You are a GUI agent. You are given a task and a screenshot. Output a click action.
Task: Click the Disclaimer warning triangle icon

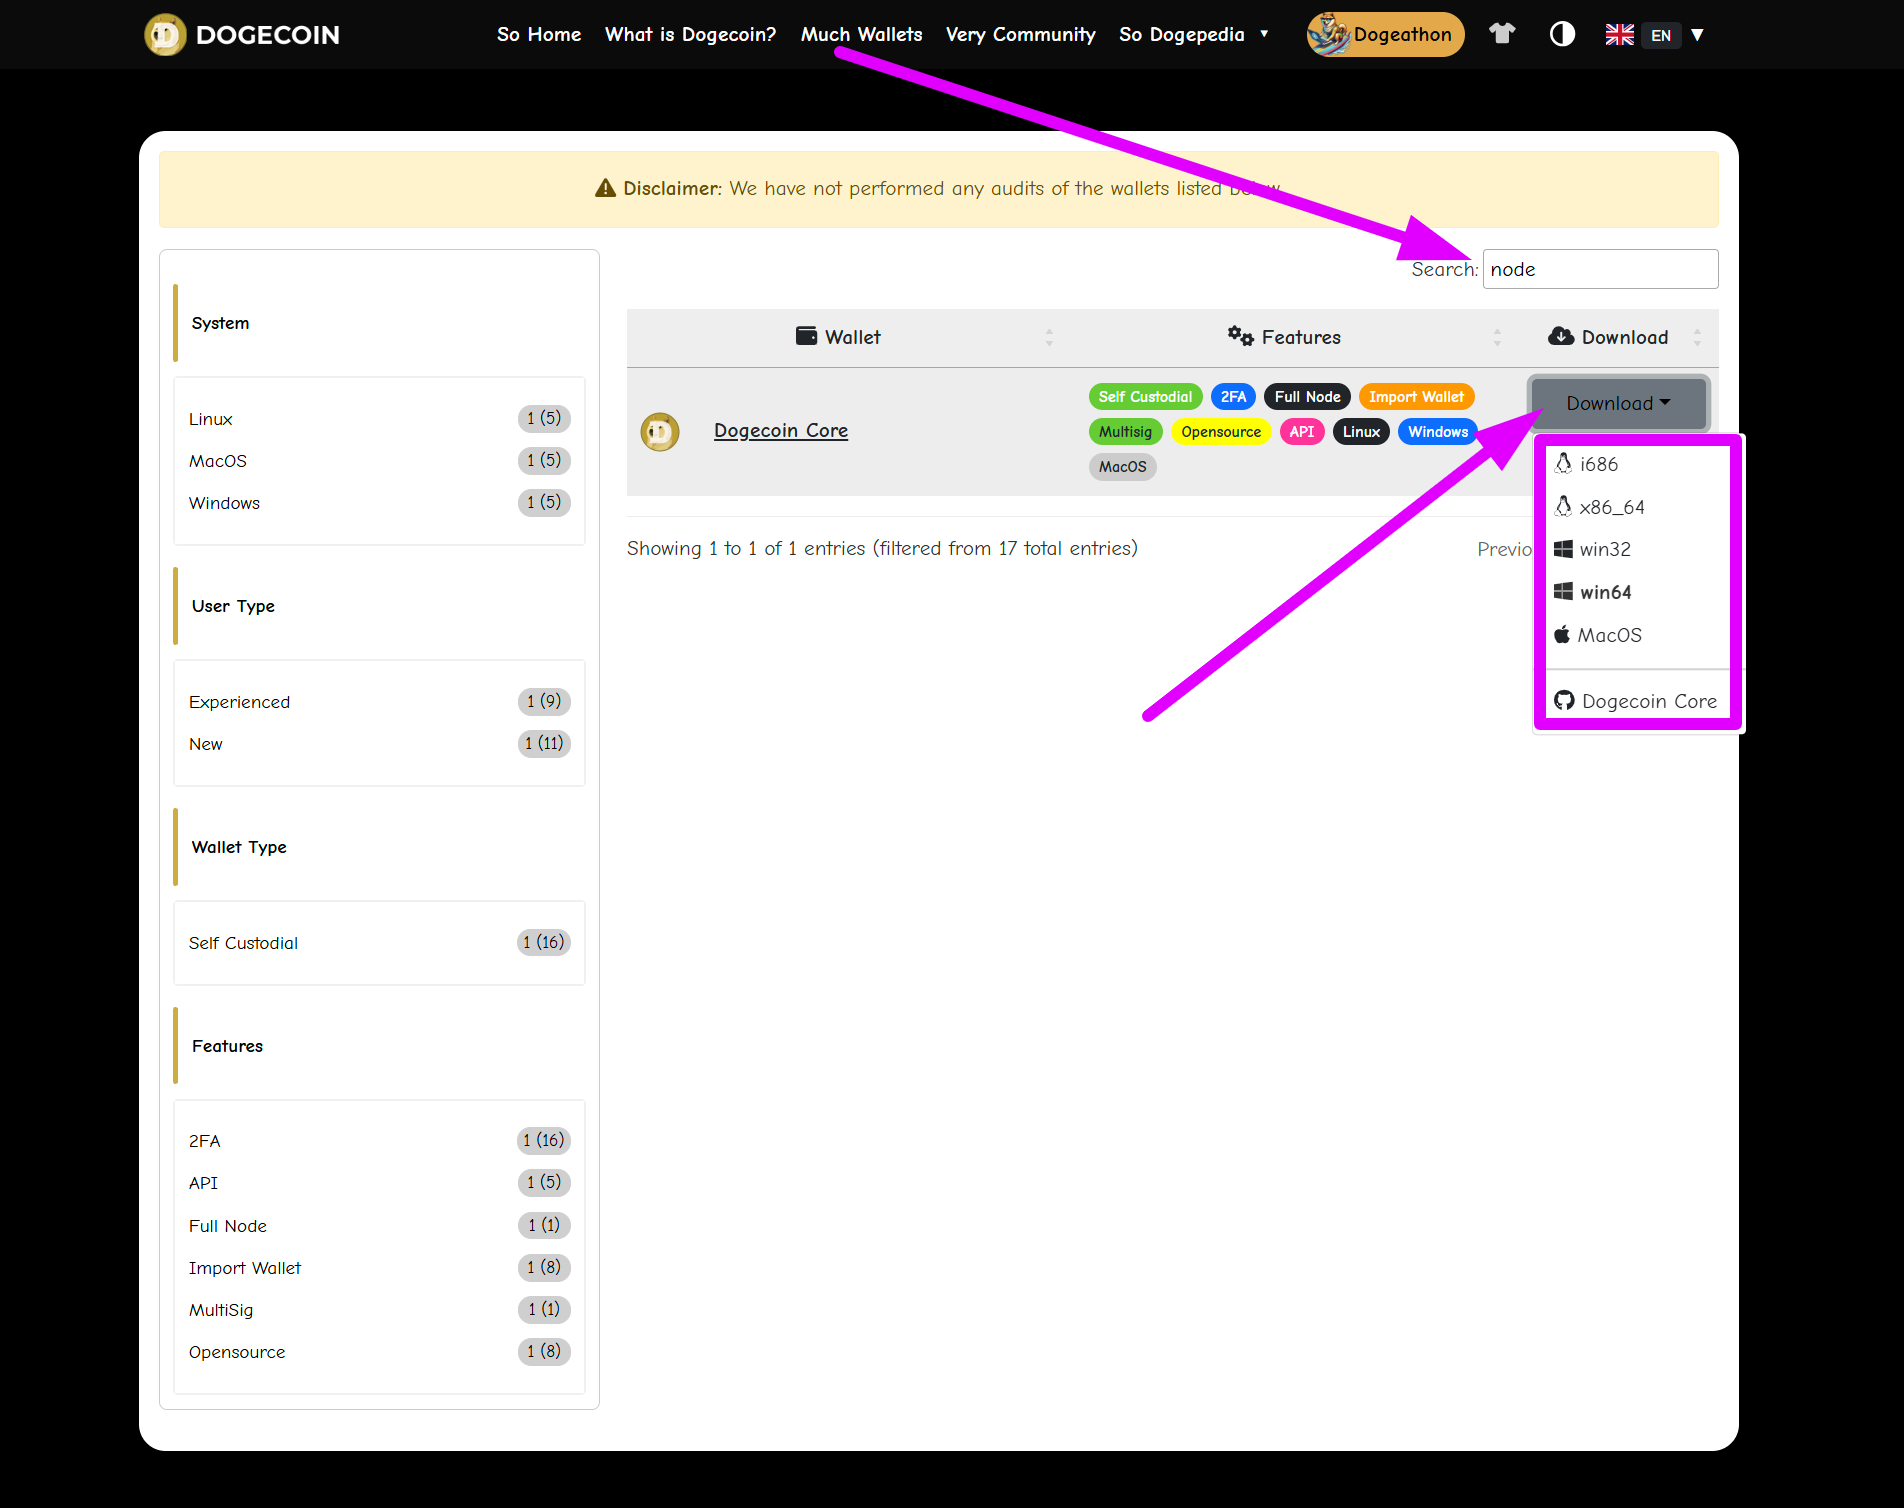(x=605, y=188)
